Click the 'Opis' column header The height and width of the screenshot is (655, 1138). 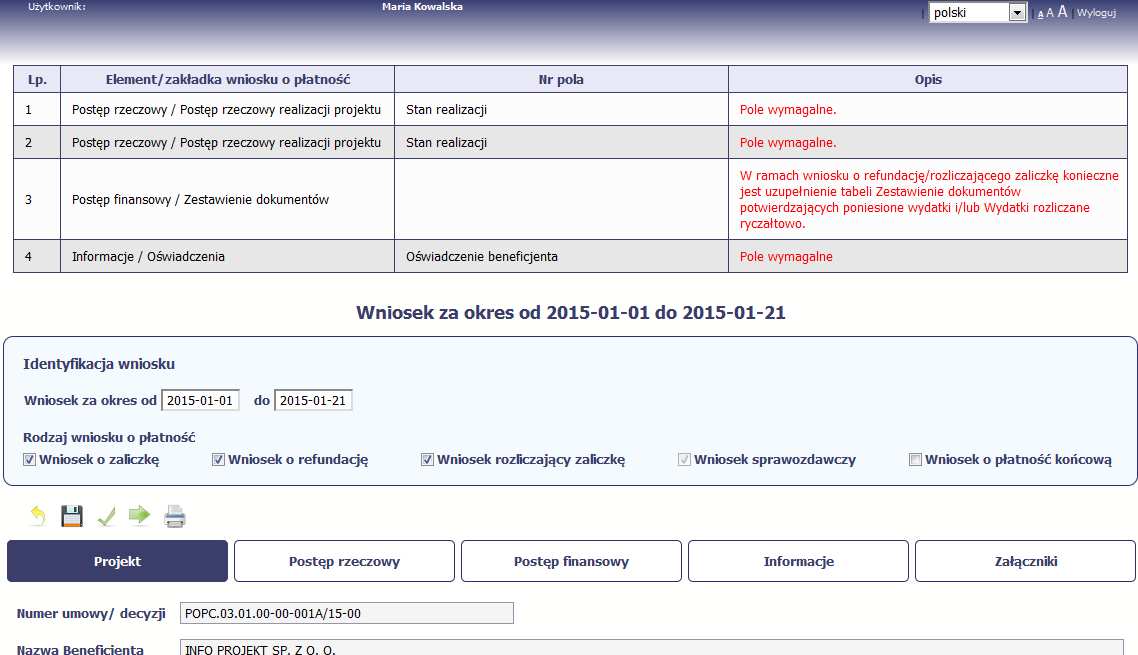[x=928, y=79]
